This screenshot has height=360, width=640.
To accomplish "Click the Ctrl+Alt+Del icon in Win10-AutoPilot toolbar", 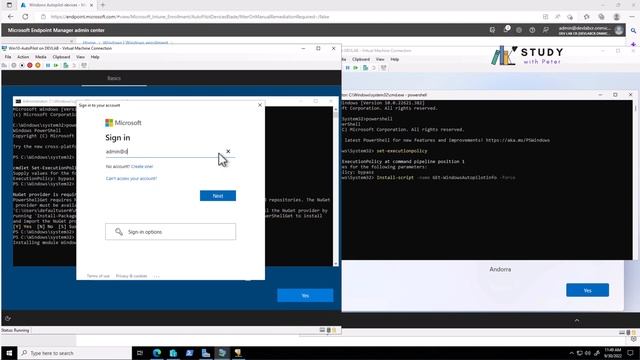I will (4, 65).
